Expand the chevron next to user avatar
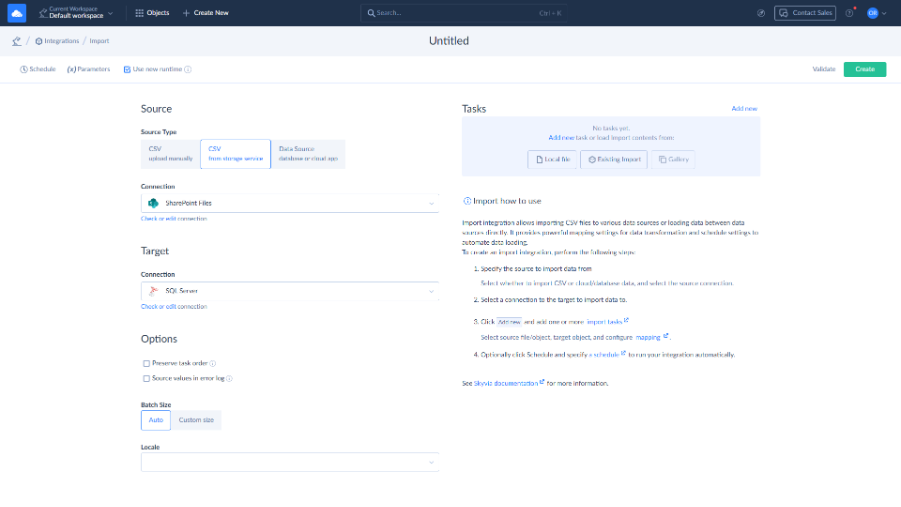 tap(884, 13)
